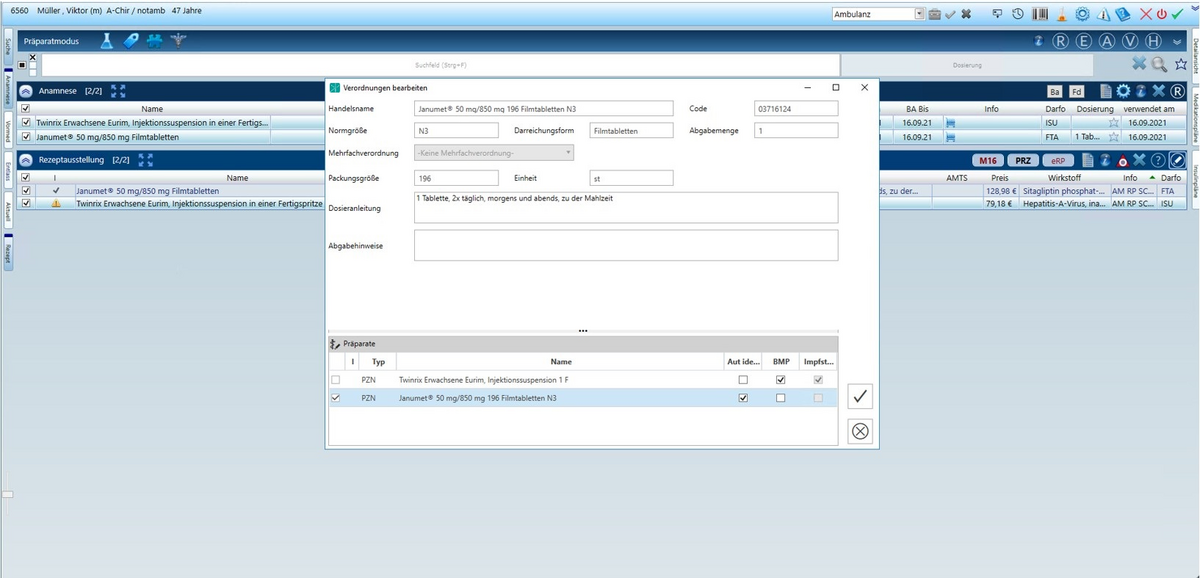Open the Mehrfachverordnung dropdown
The height and width of the screenshot is (578, 1200).
click(x=494, y=153)
